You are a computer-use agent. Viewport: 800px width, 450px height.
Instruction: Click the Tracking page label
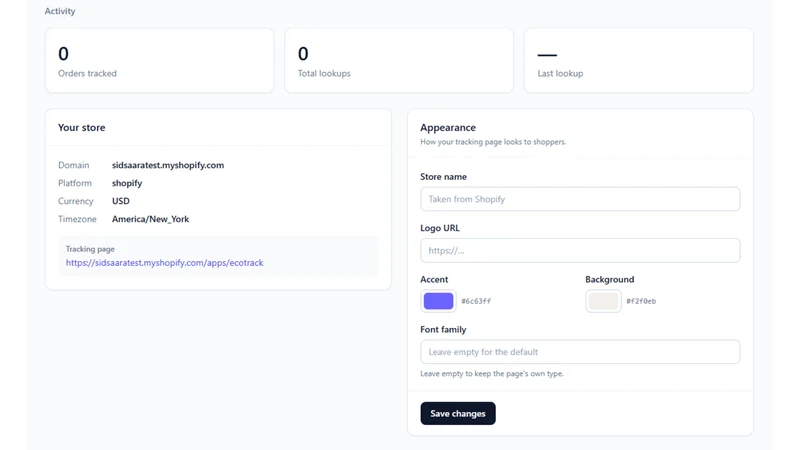(90, 249)
